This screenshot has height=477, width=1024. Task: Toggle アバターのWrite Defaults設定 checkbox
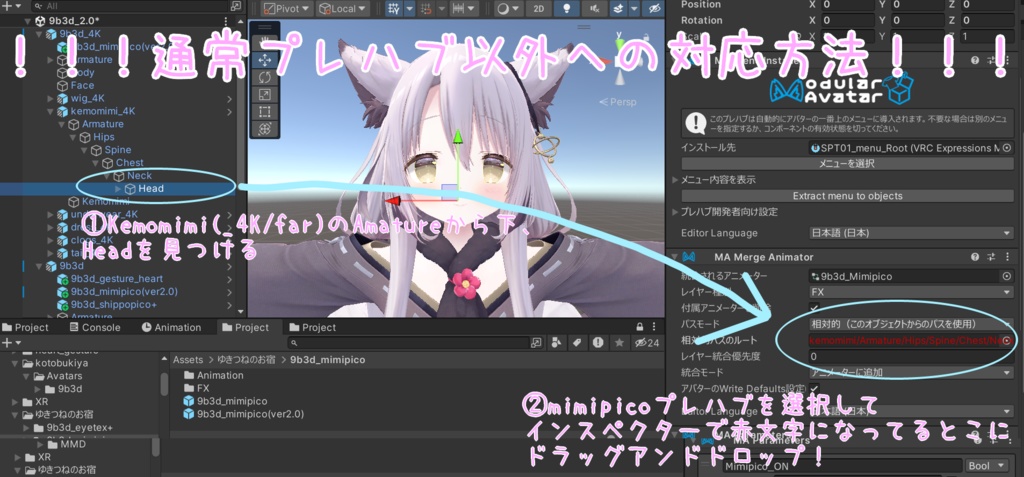[x=814, y=388]
